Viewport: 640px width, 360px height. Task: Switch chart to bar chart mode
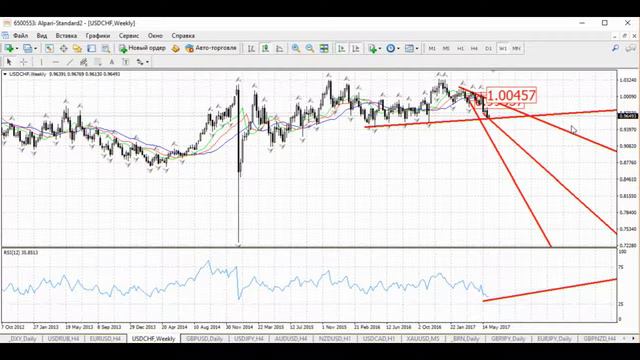click(251, 49)
